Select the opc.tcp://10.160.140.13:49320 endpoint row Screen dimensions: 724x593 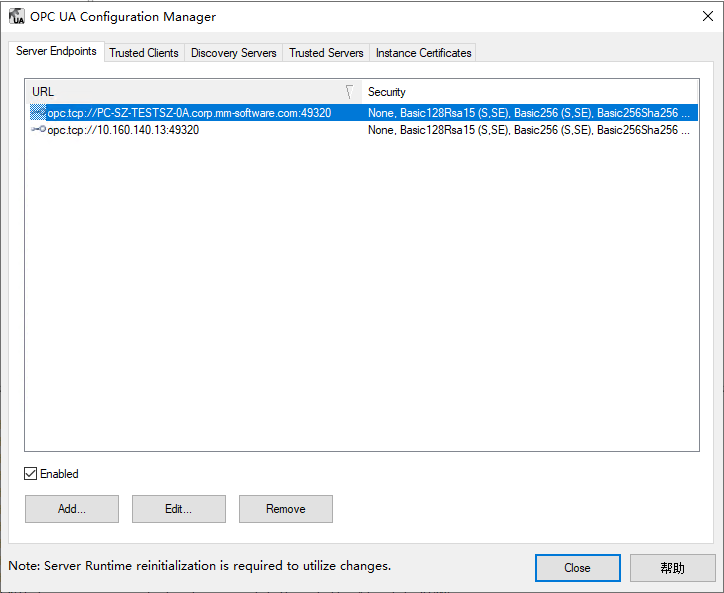(x=123, y=130)
